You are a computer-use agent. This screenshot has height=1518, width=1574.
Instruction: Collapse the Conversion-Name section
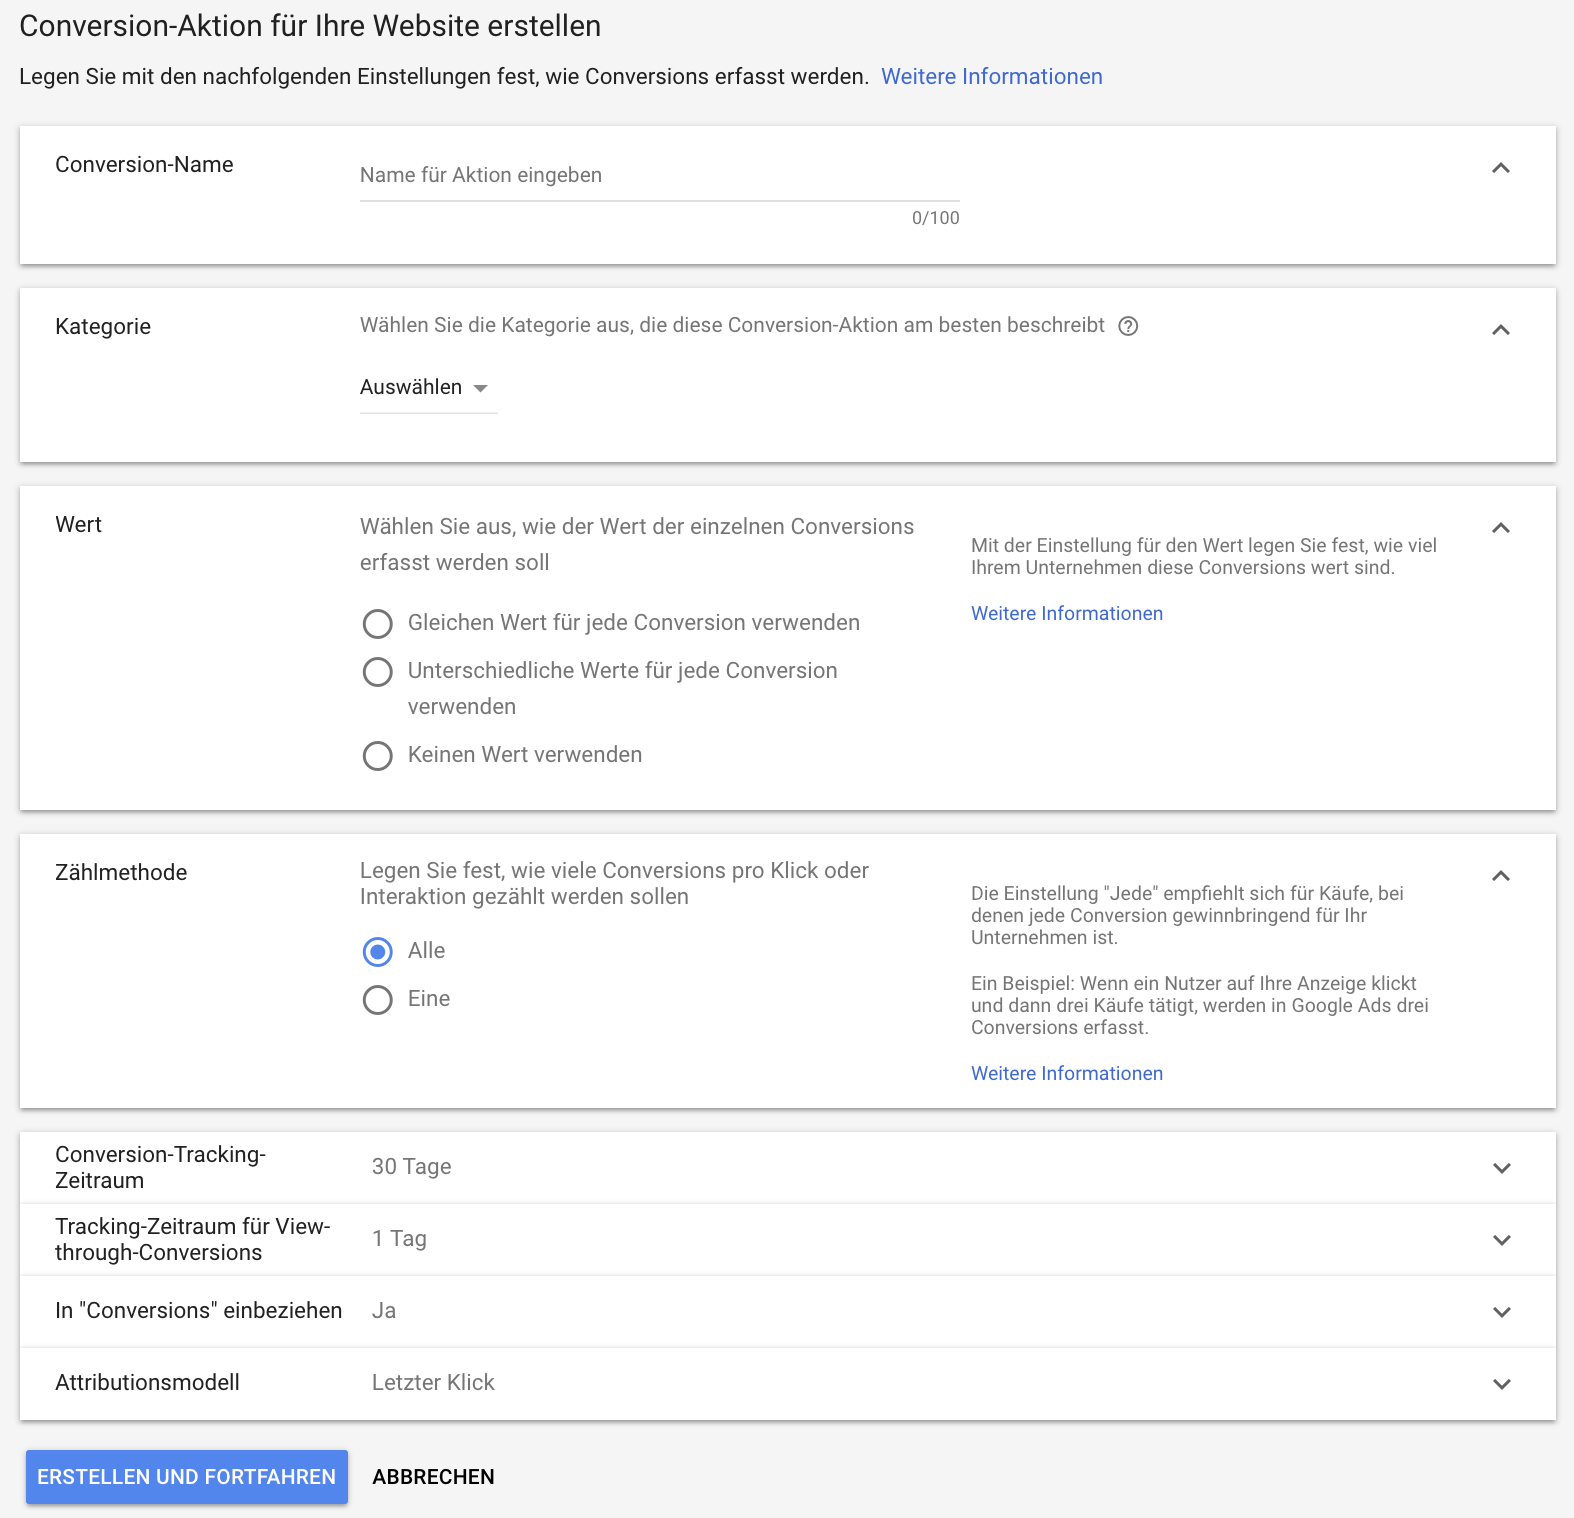pyautogui.click(x=1501, y=168)
